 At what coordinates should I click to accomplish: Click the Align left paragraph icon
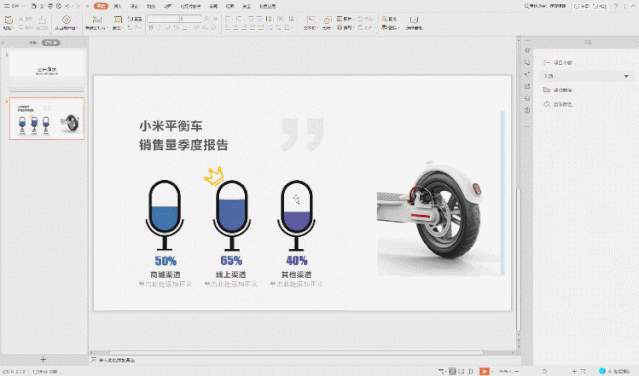pos(227,28)
